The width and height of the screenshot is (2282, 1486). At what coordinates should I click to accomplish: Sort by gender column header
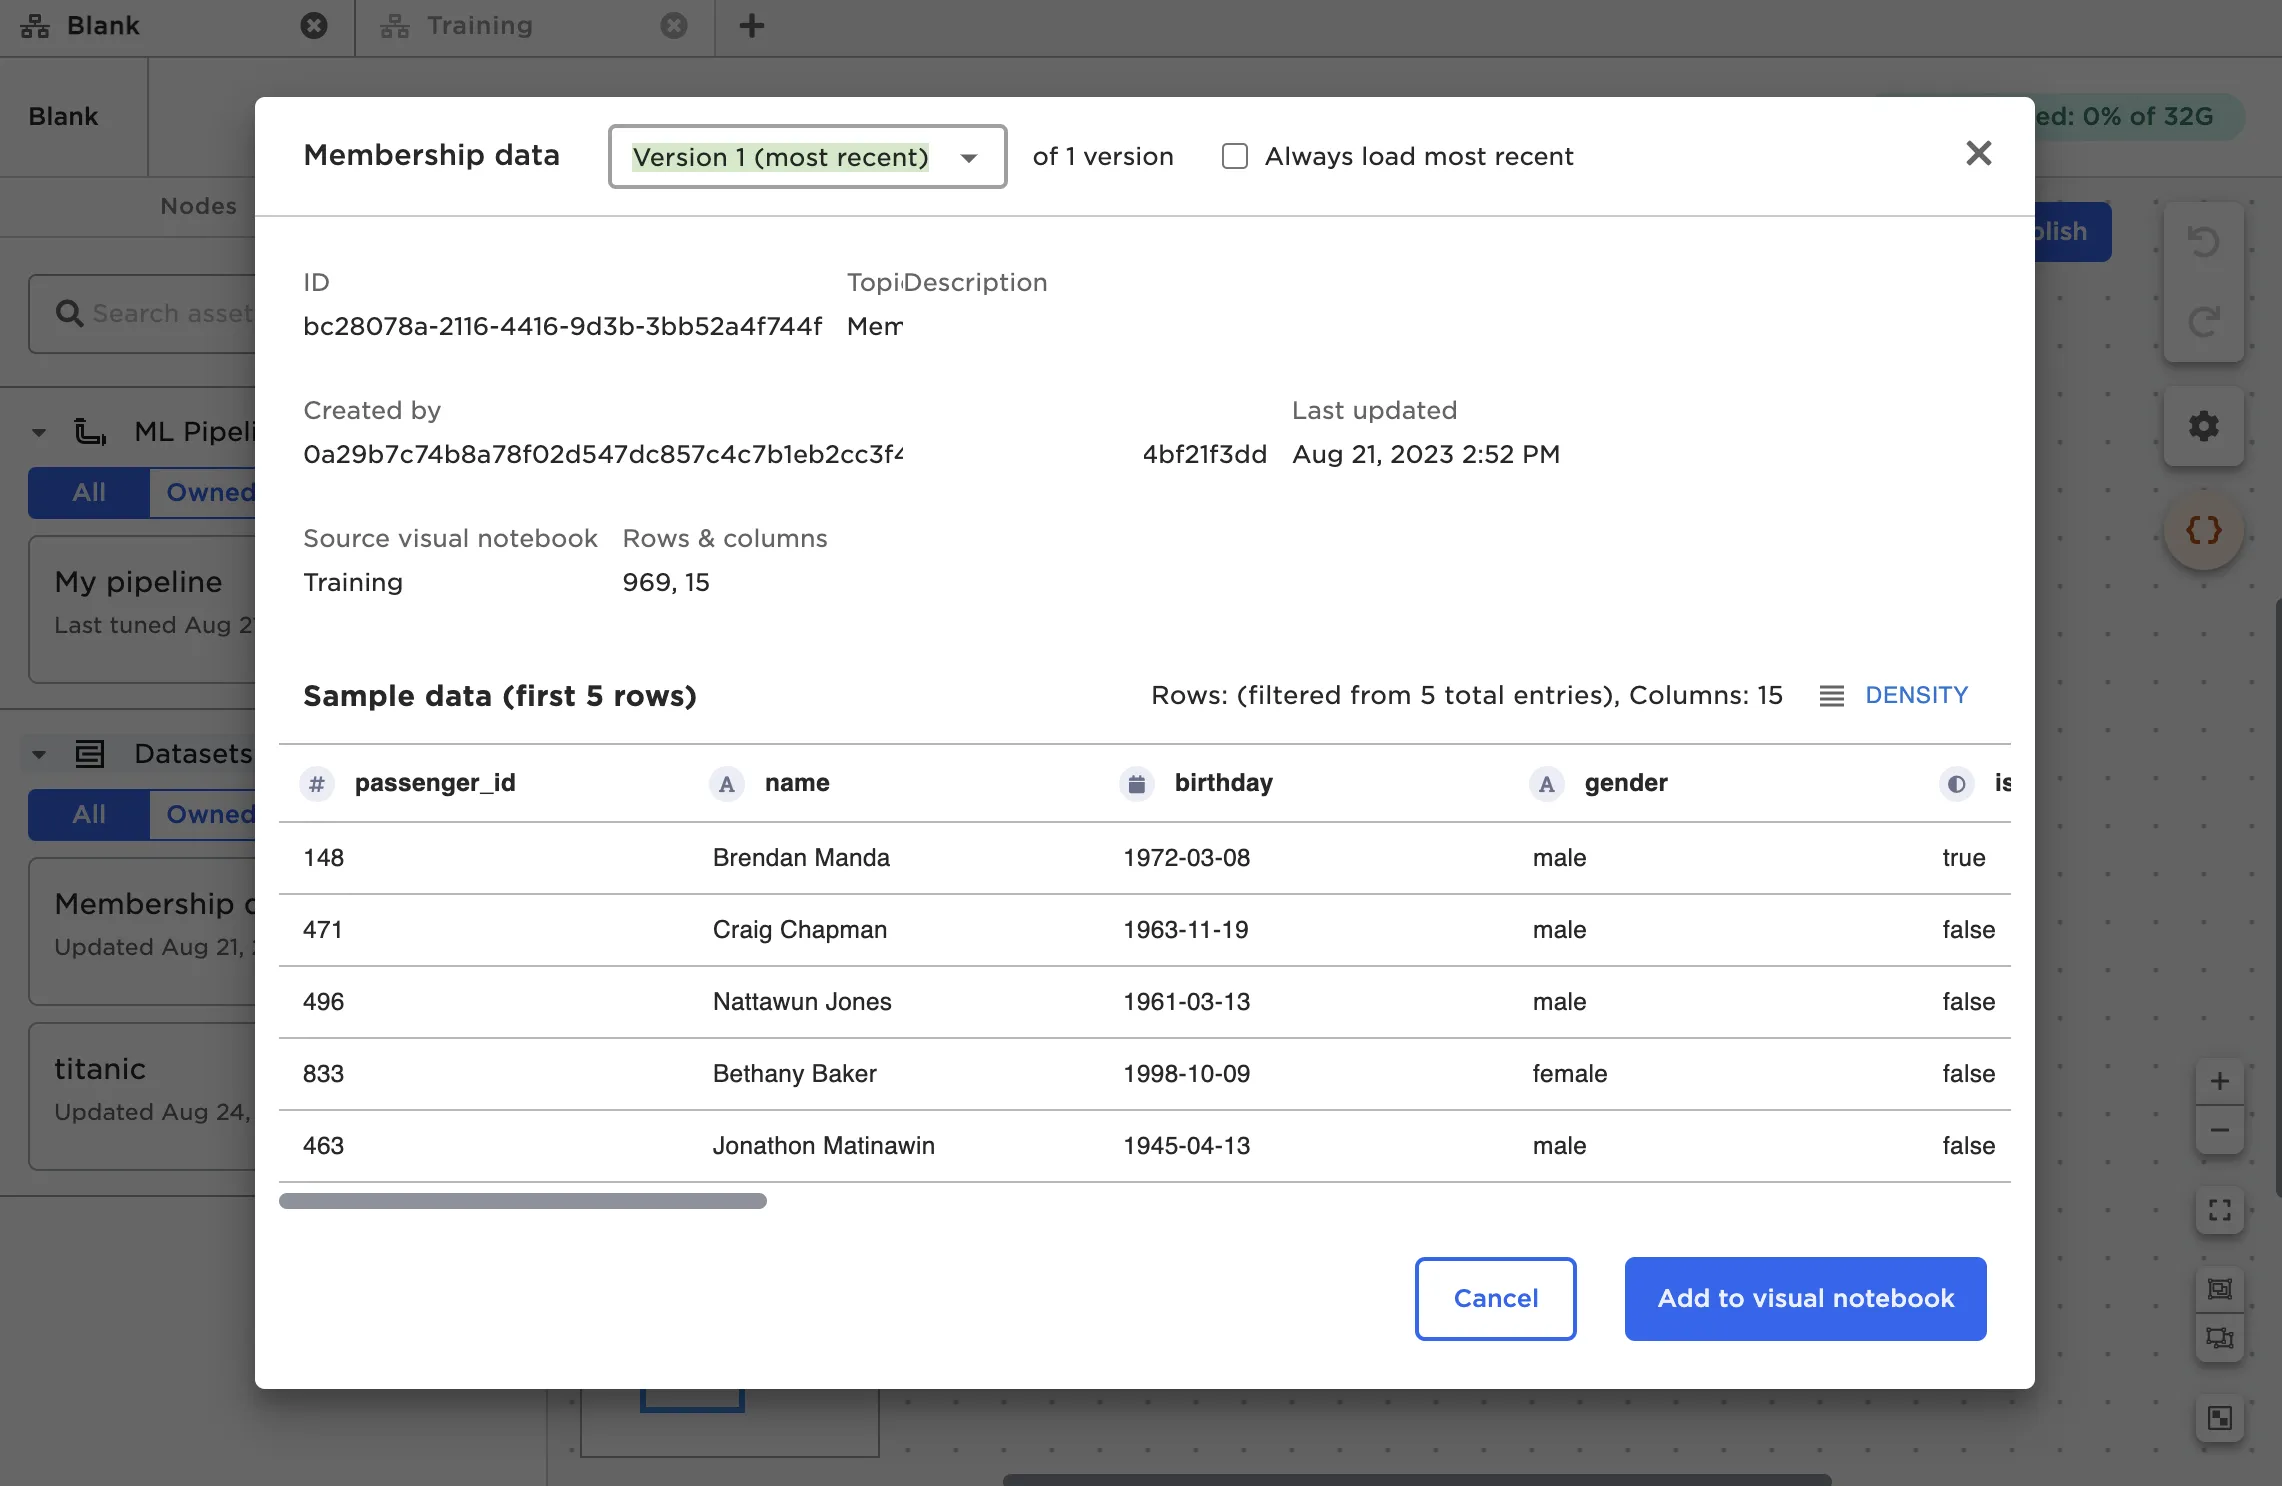(1626, 783)
